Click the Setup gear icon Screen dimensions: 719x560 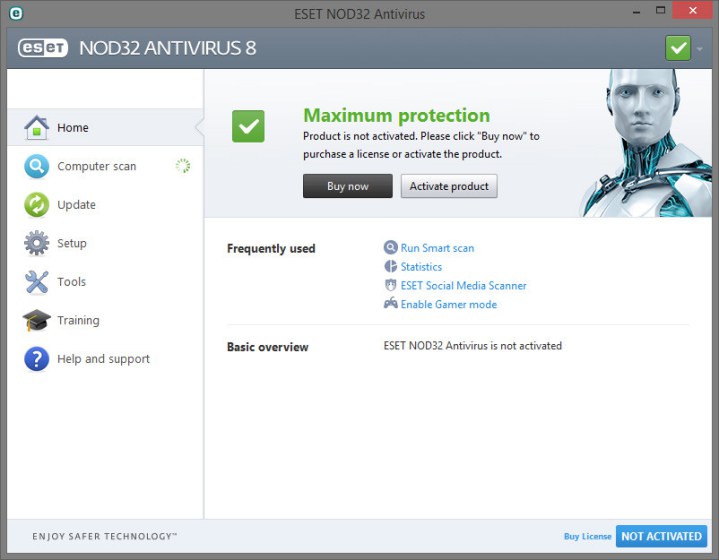point(37,243)
